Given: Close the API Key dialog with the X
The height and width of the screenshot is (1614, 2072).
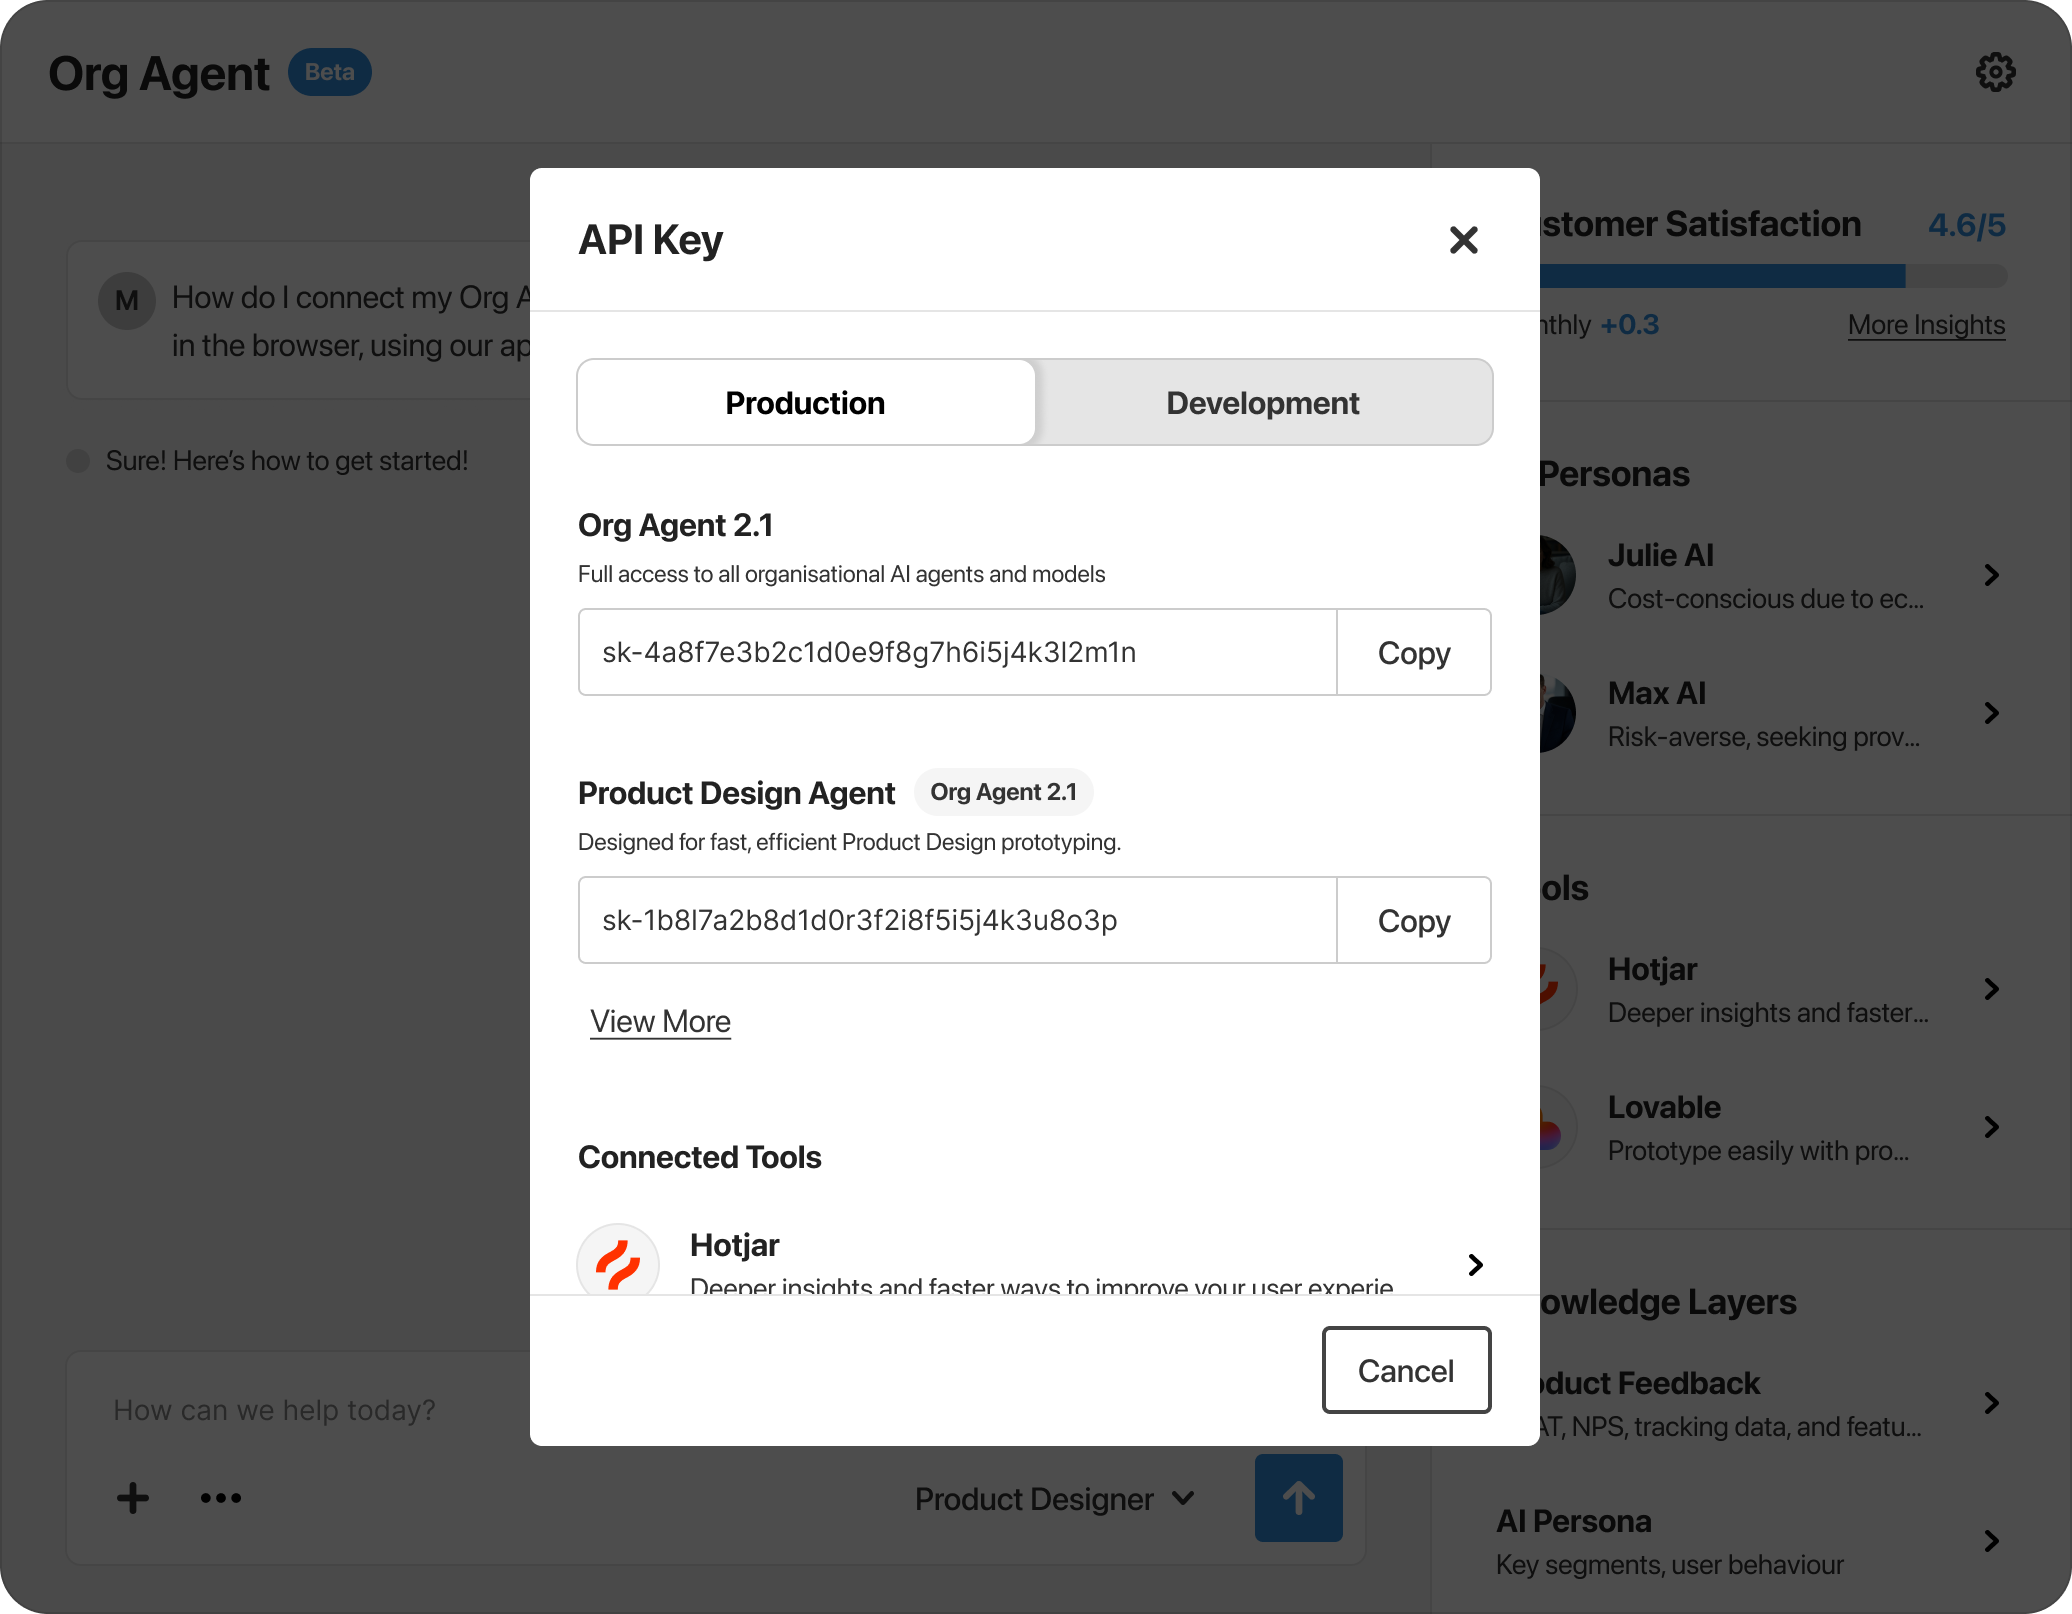Looking at the screenshot, I should pos(1463,240).
